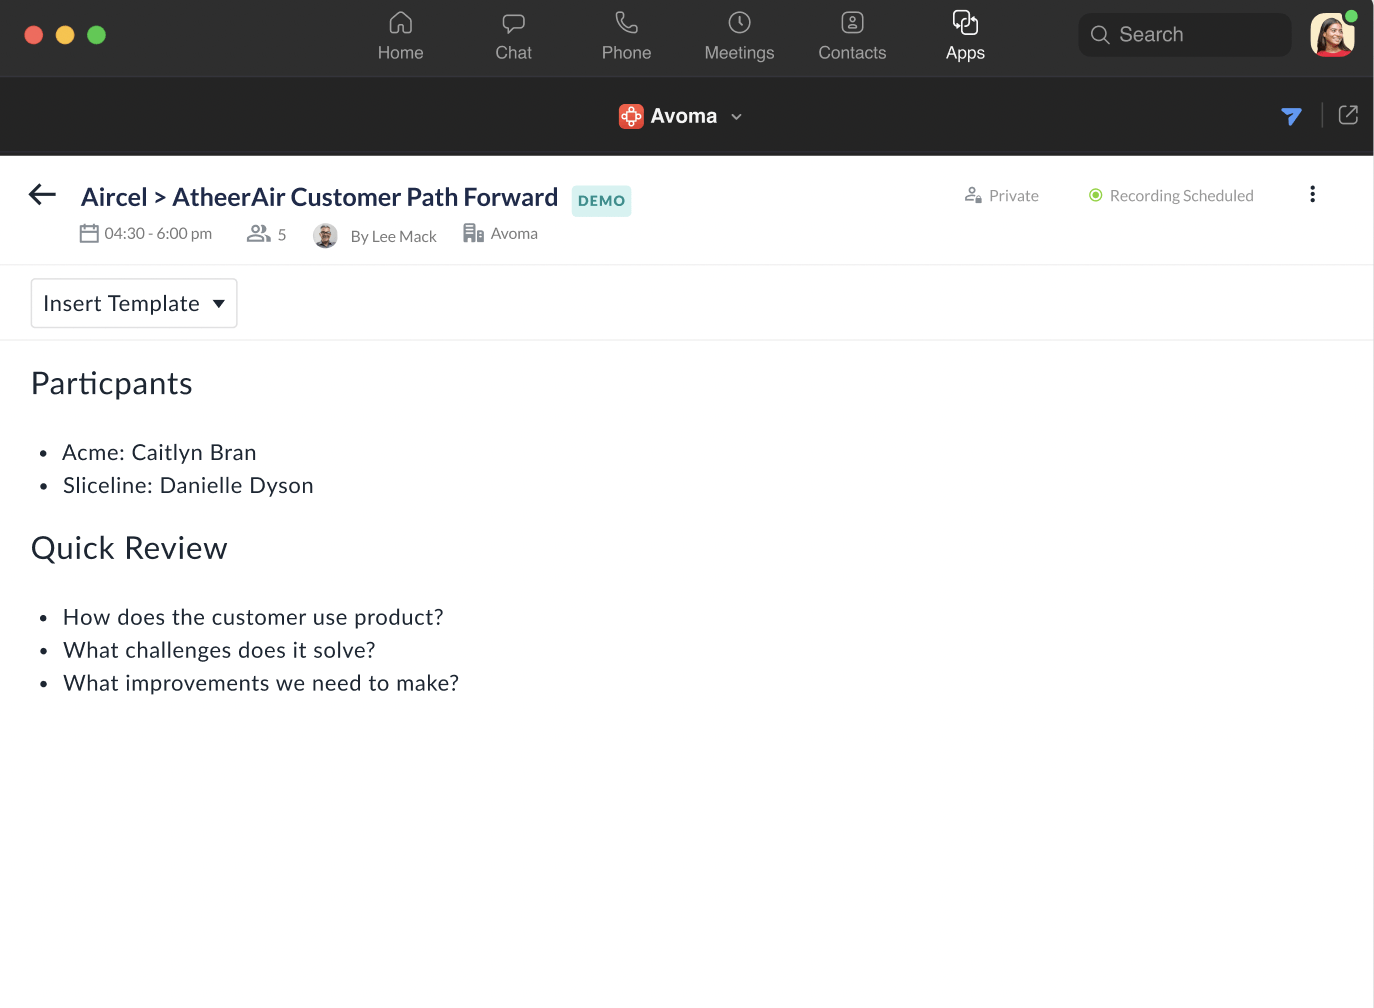Viewport: 1374px width, 1008px height.
Task: Minimize window with yellow button
Action: [x=65, y=35]
